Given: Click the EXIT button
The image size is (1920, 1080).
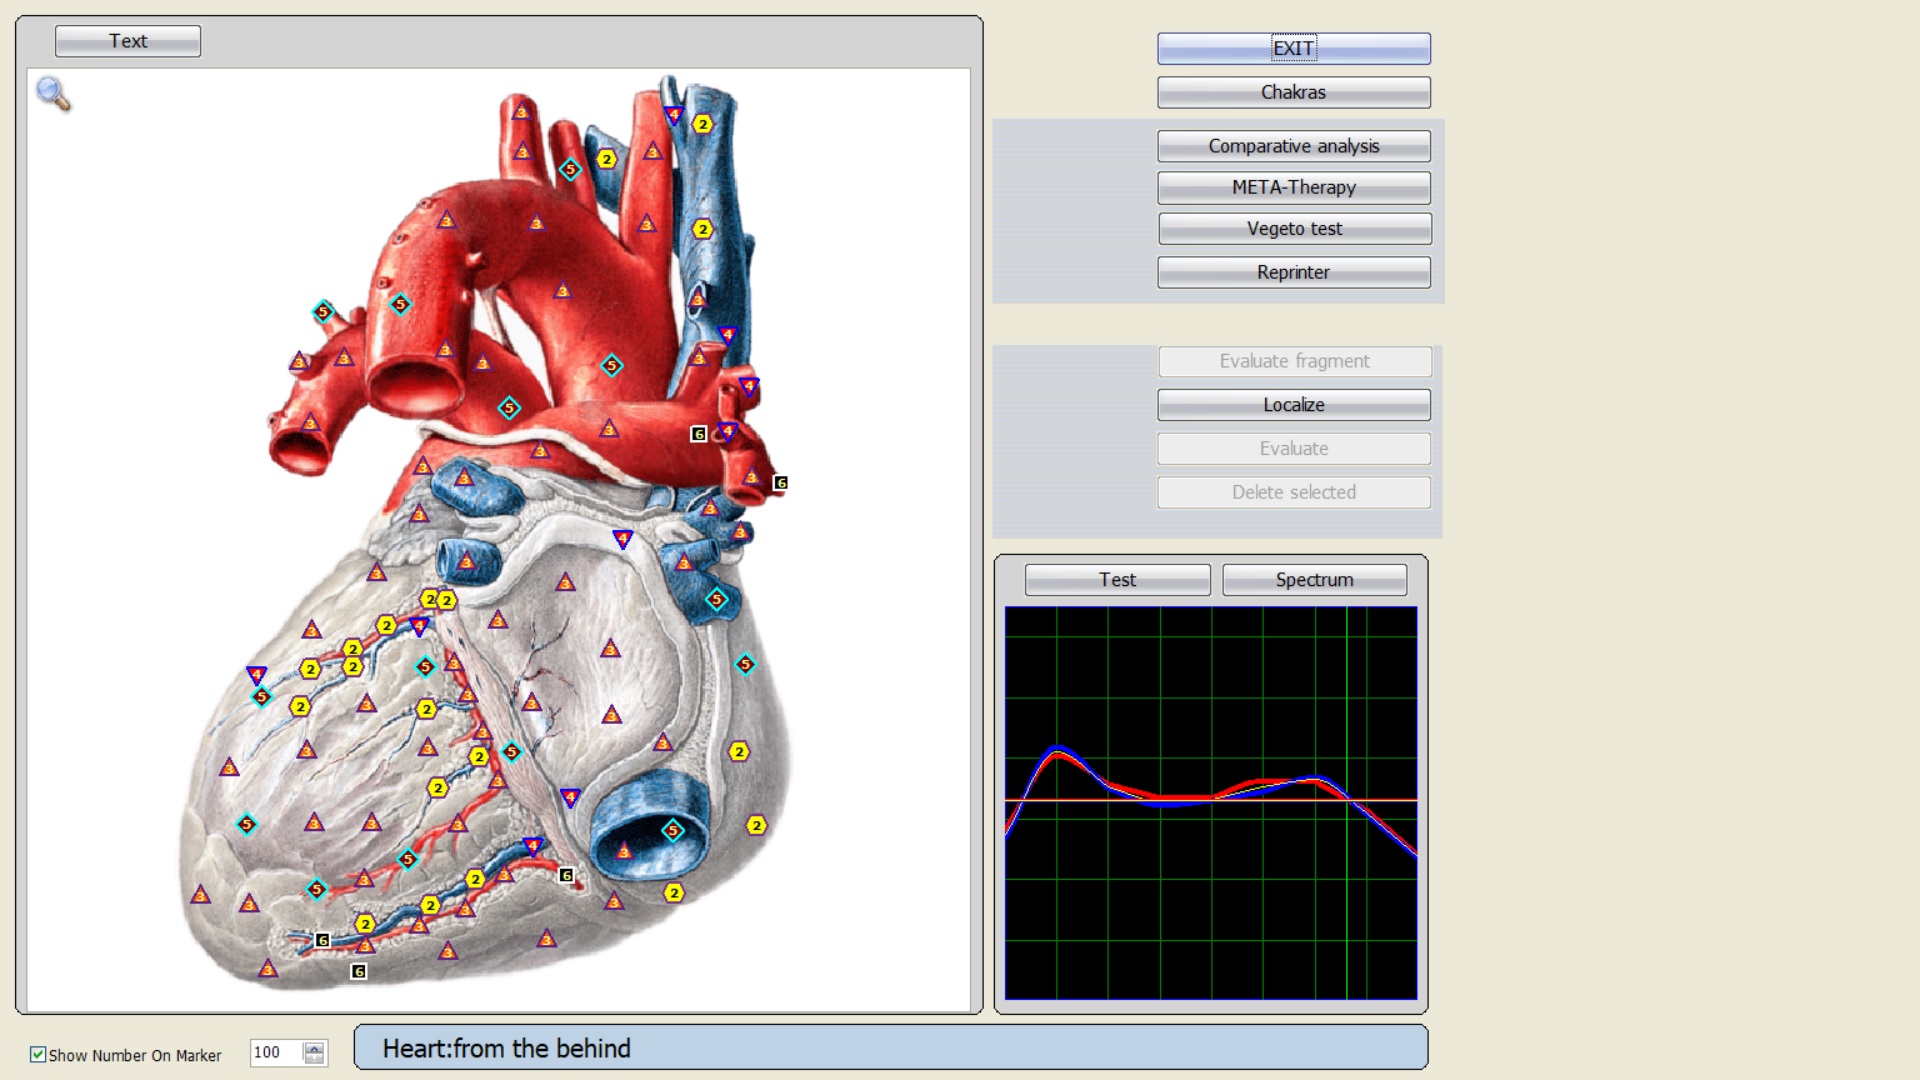Looking at the screenshot, I should tap(1293, 48).
